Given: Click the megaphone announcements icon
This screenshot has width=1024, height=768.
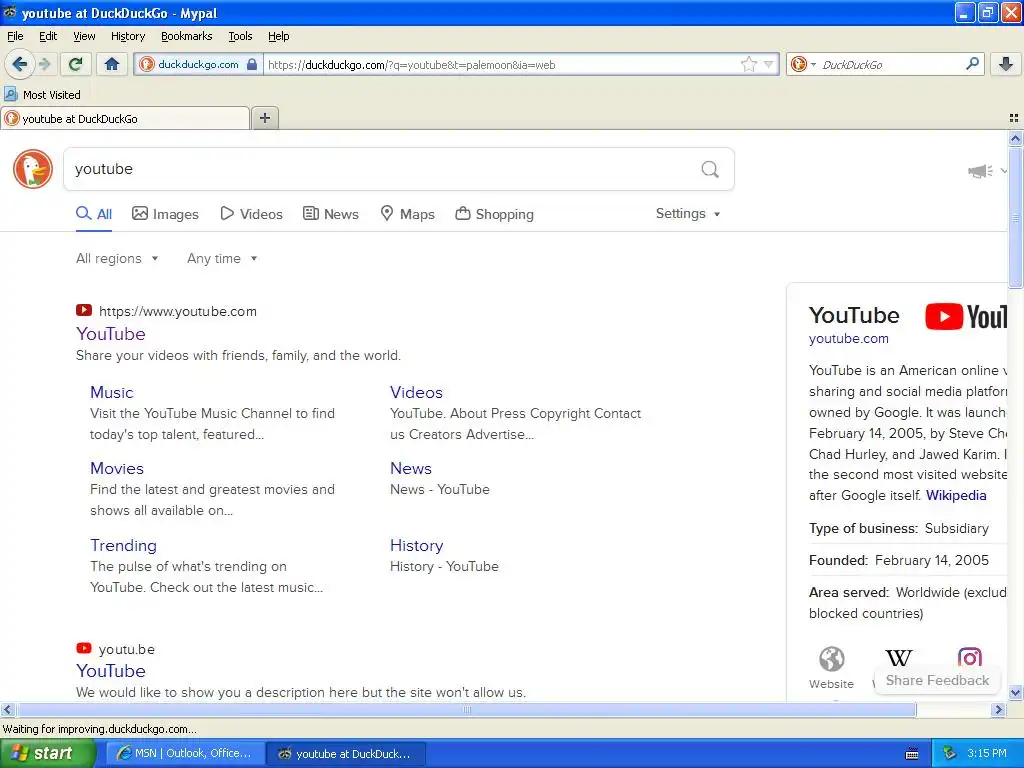Looking at the screenshot, I should [x=980, y=171].
